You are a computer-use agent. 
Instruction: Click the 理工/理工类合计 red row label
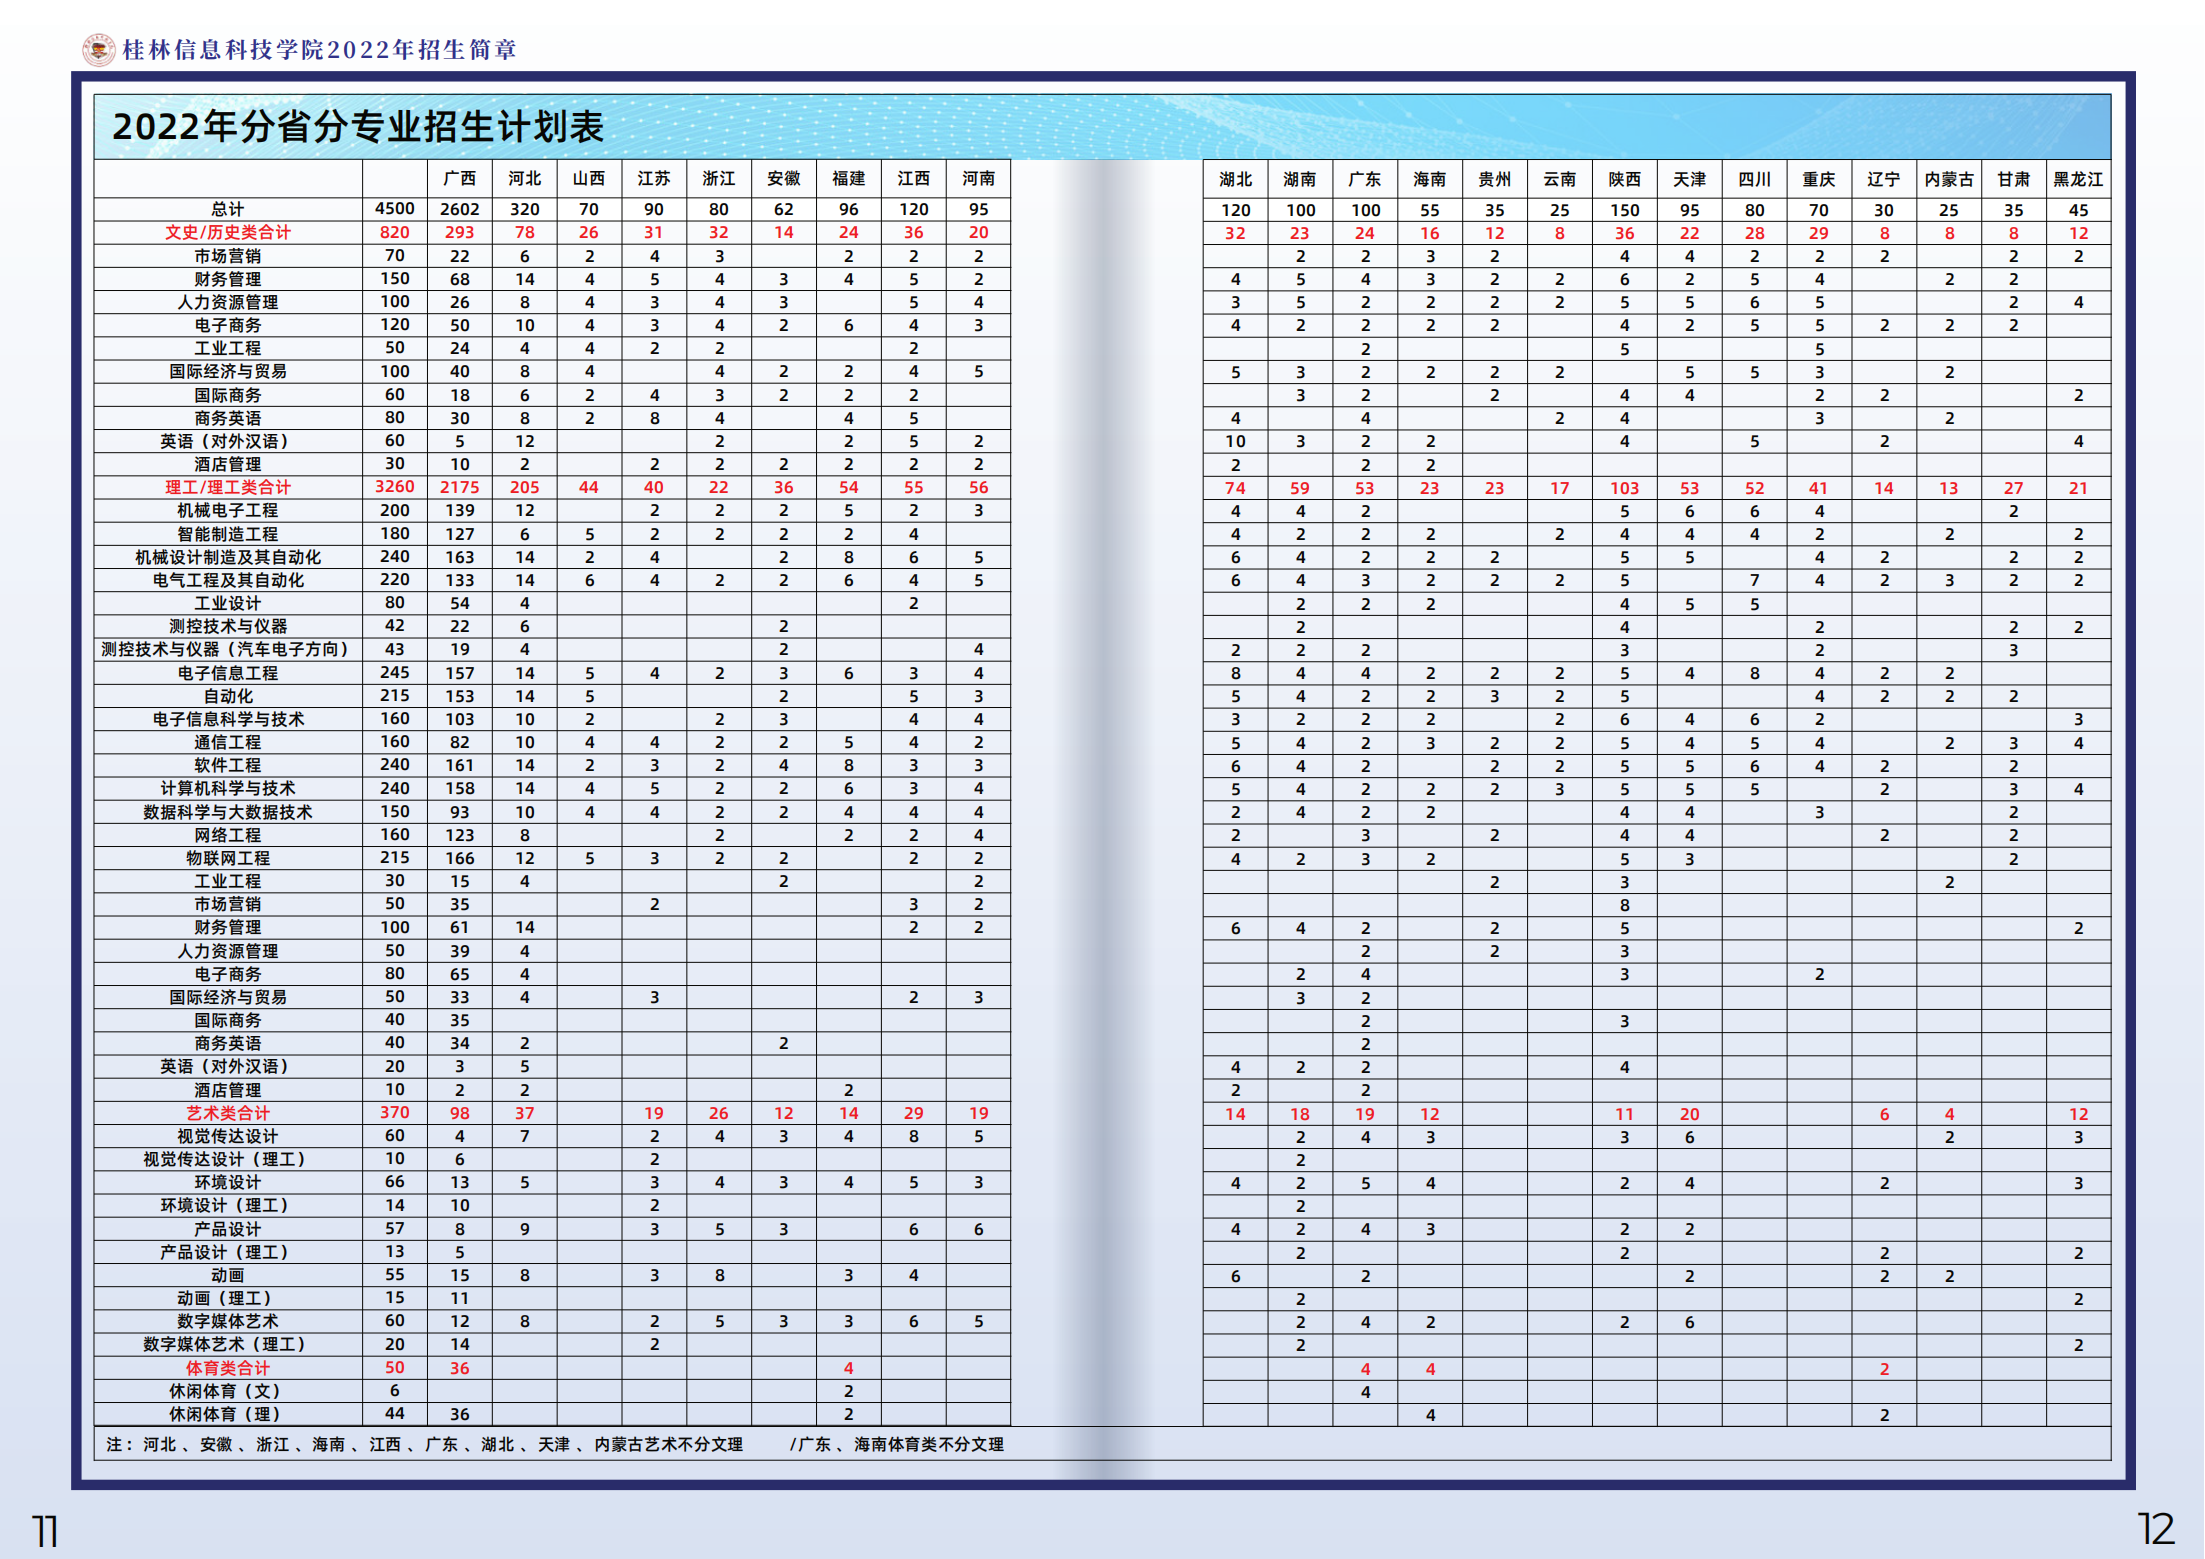pyautogui.click(x=227, y=487)
